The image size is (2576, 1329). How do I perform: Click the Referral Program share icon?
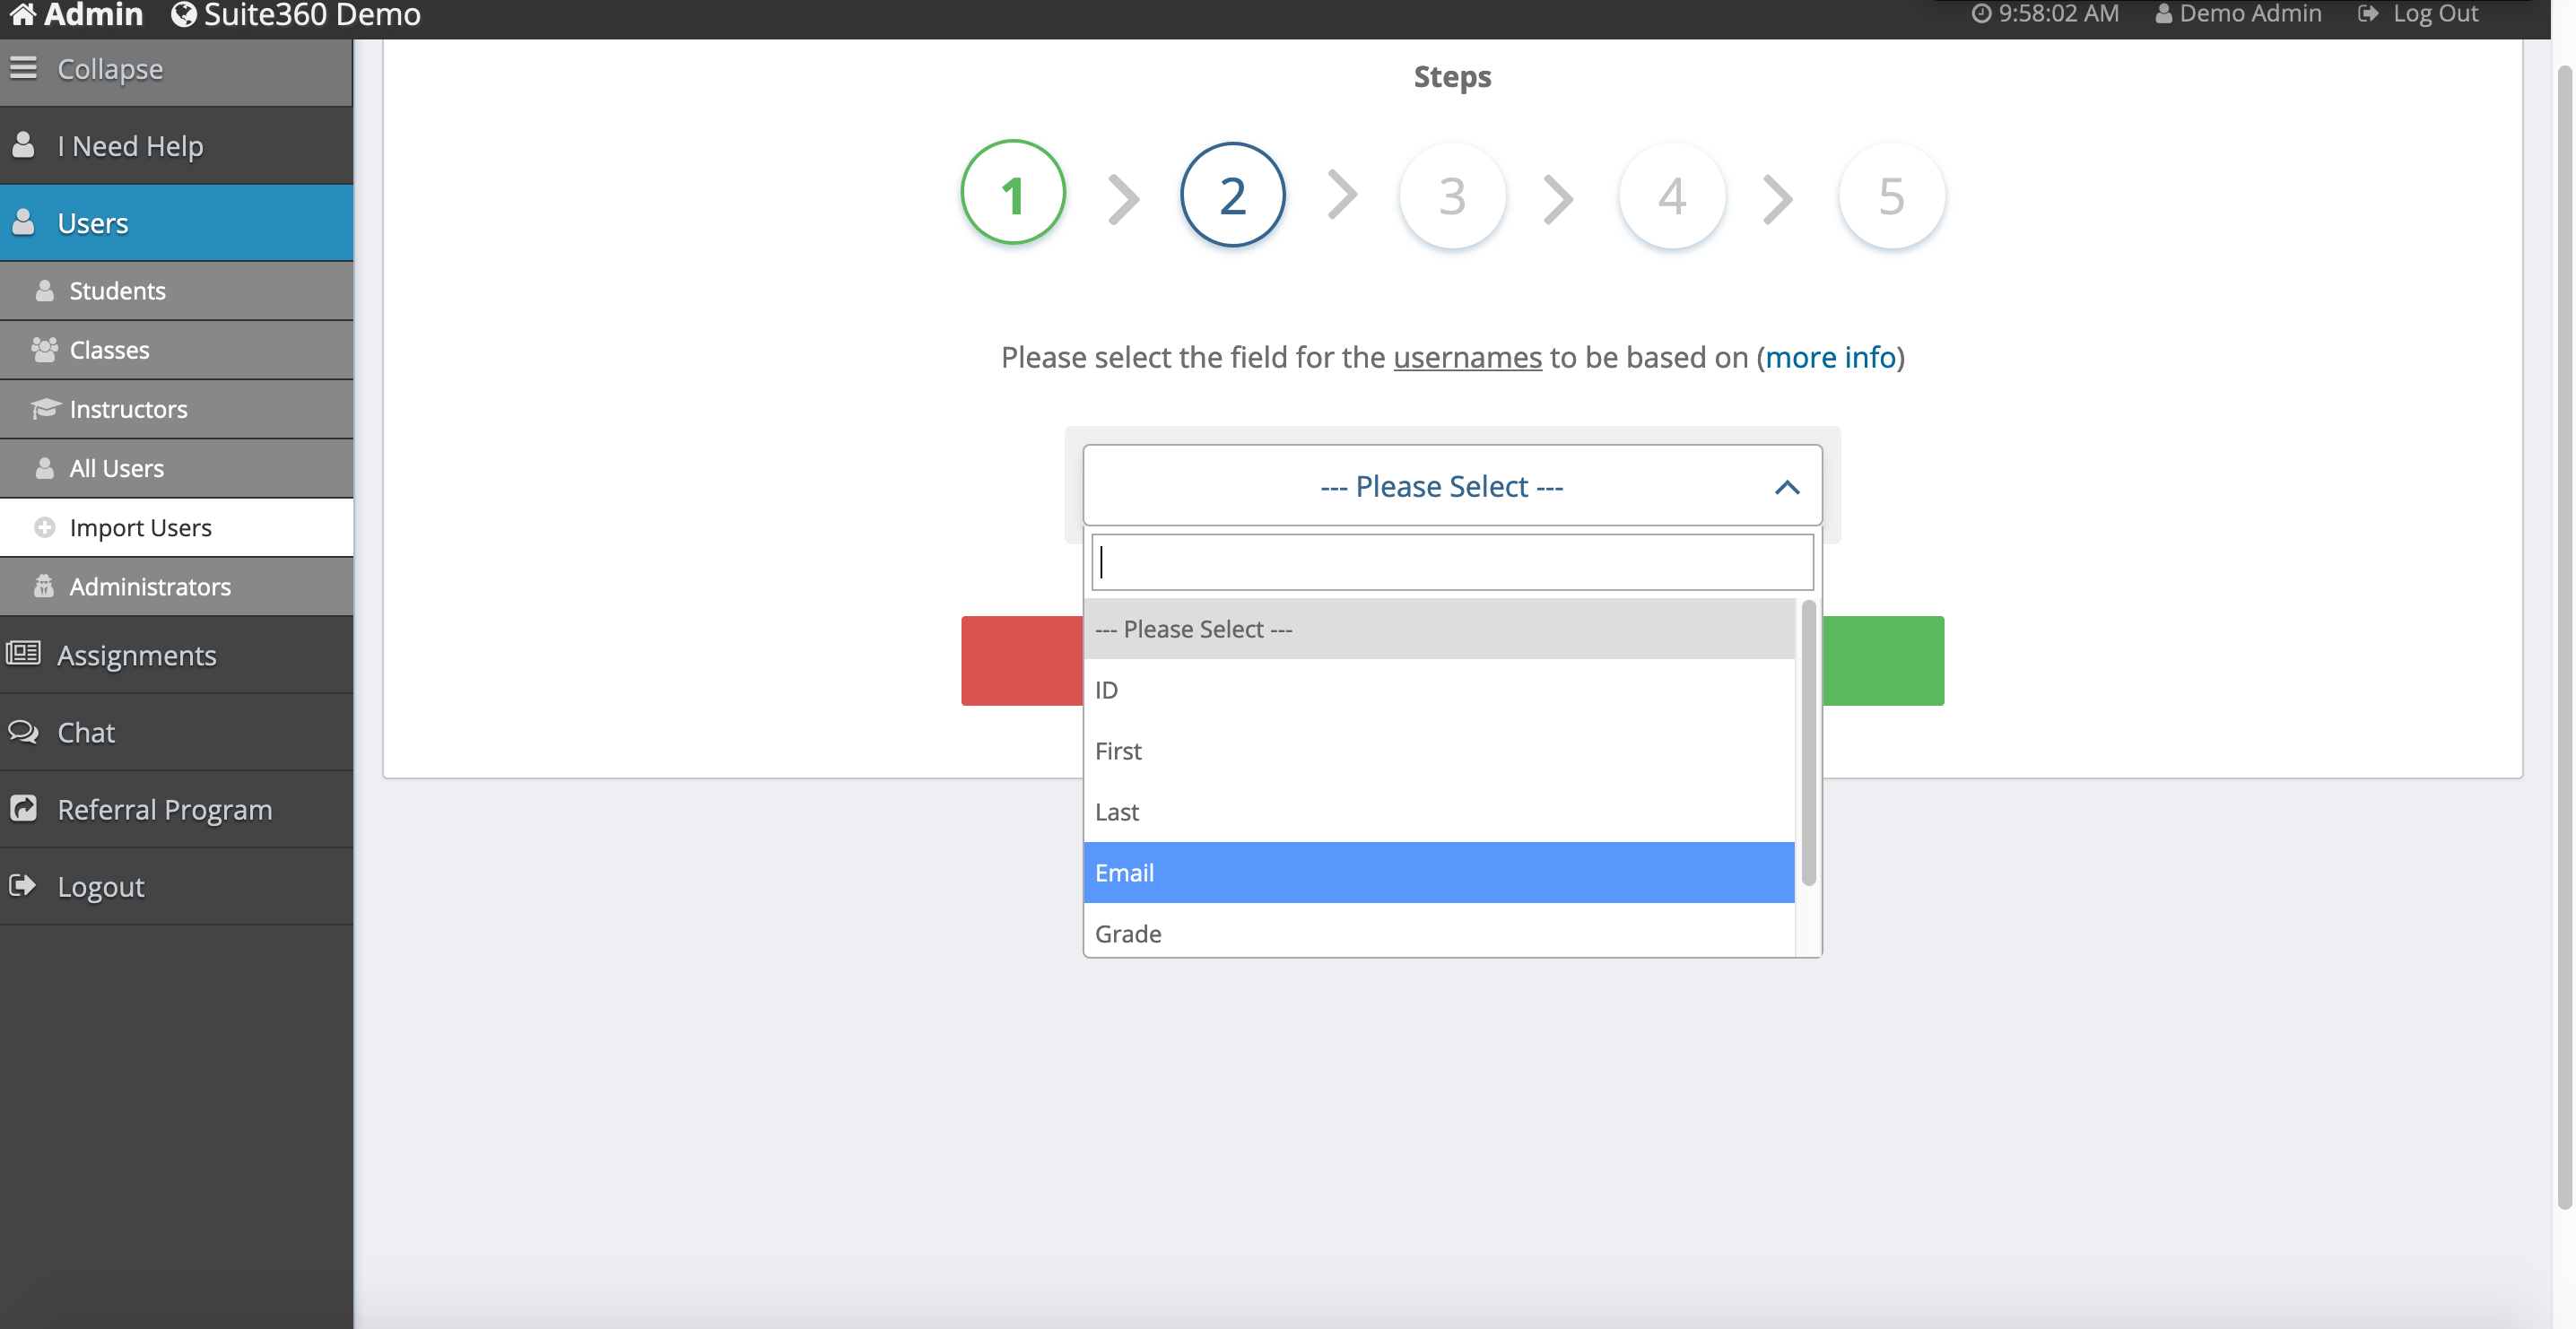tap(23, 808)
